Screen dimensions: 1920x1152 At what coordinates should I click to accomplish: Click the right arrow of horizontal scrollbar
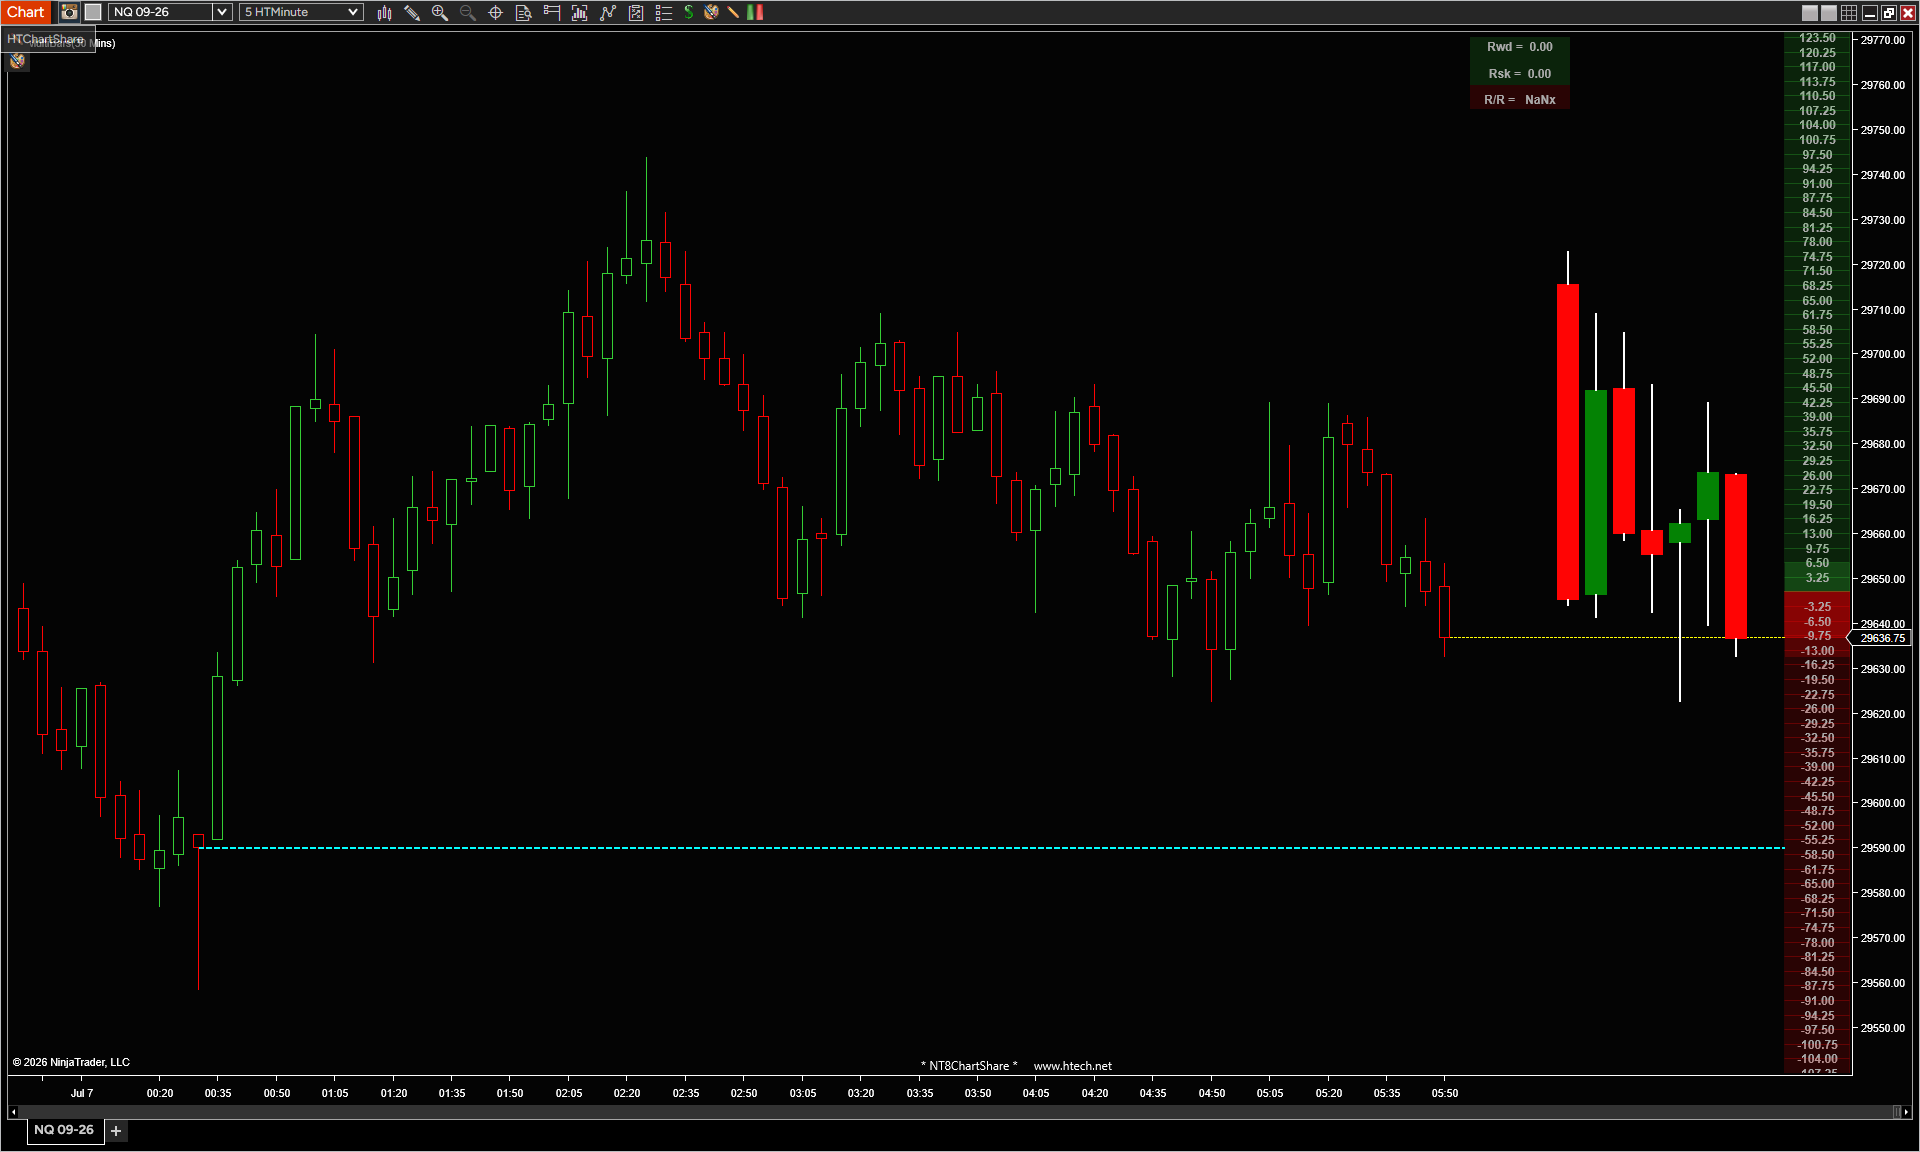[1906, 1112]
